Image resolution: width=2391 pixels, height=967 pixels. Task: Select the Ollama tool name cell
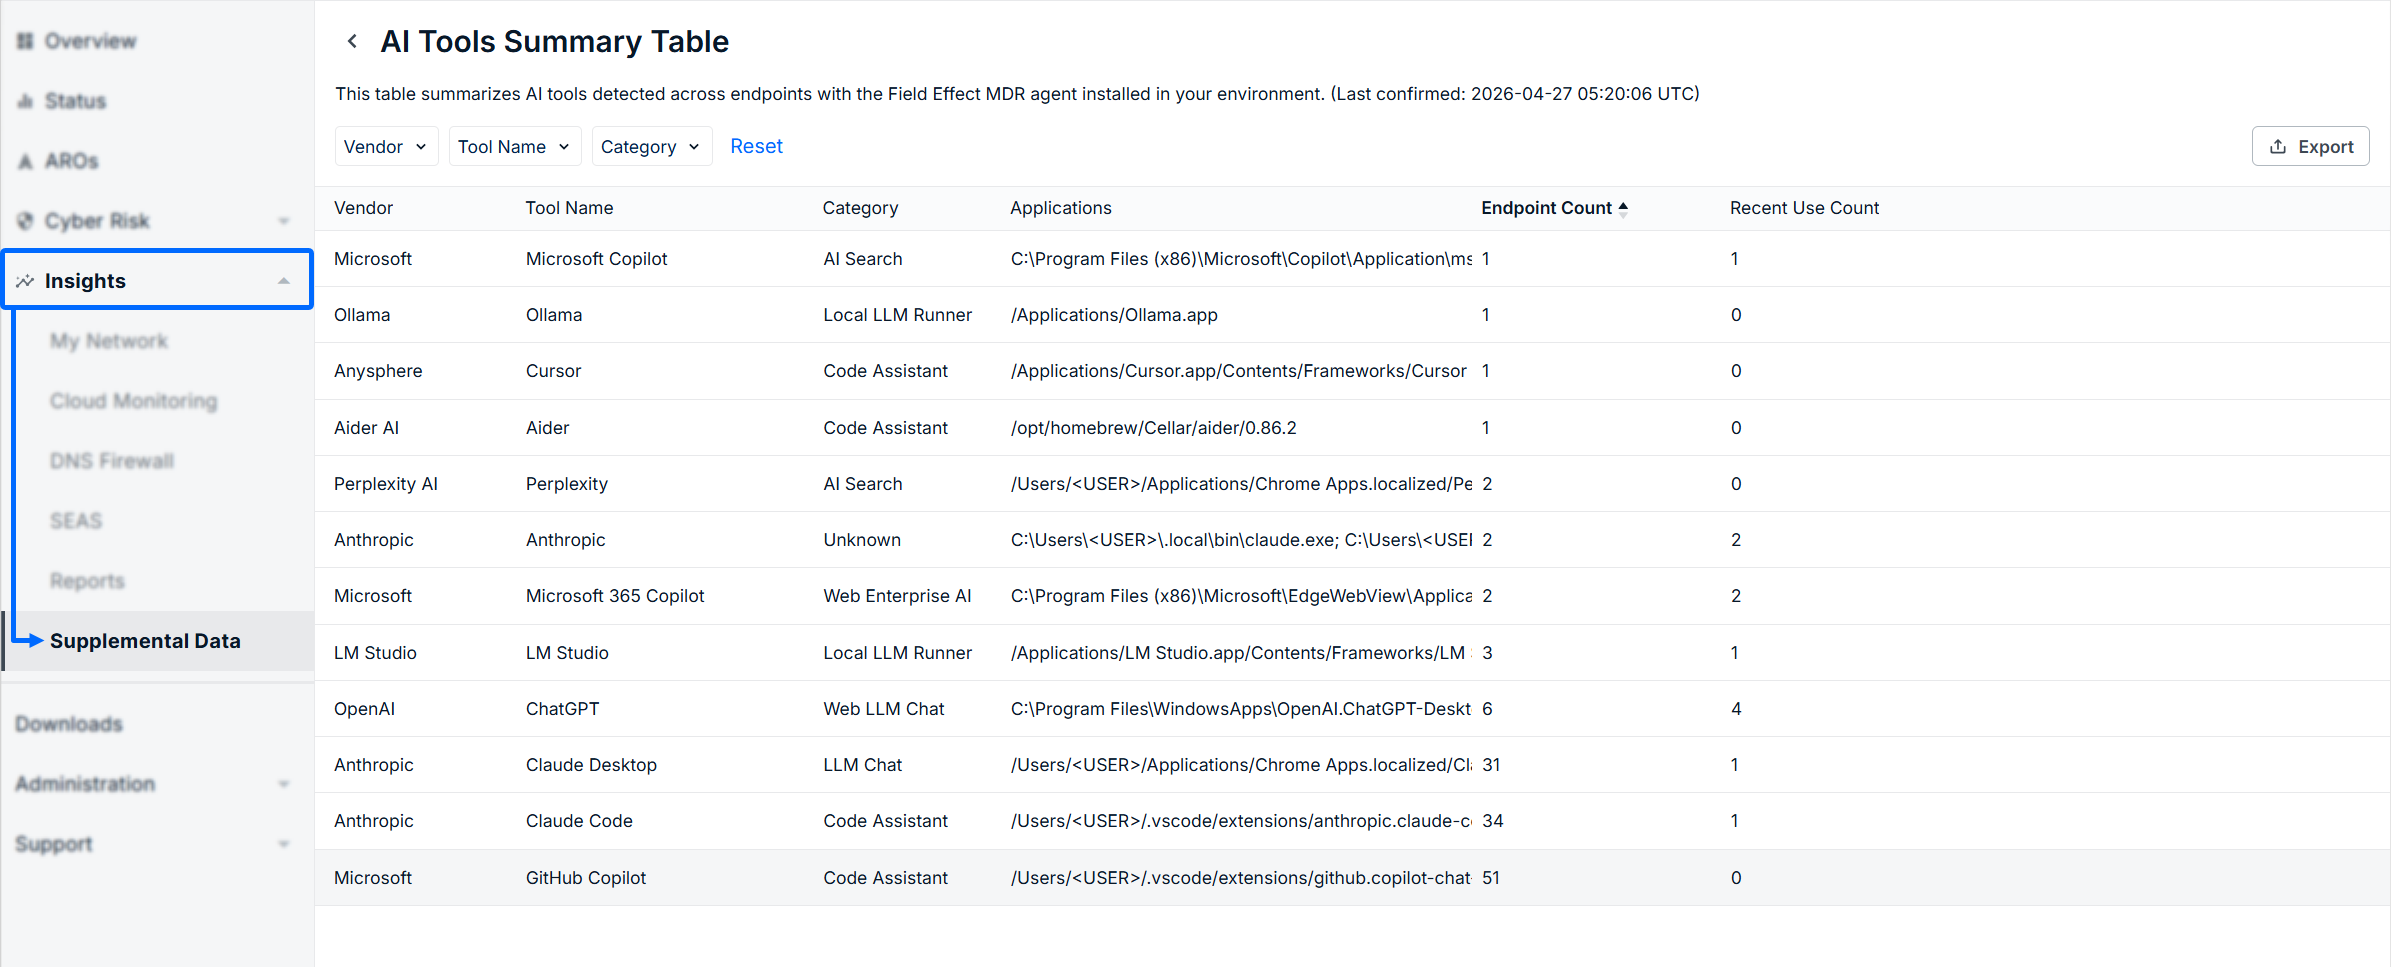point(554,315)
